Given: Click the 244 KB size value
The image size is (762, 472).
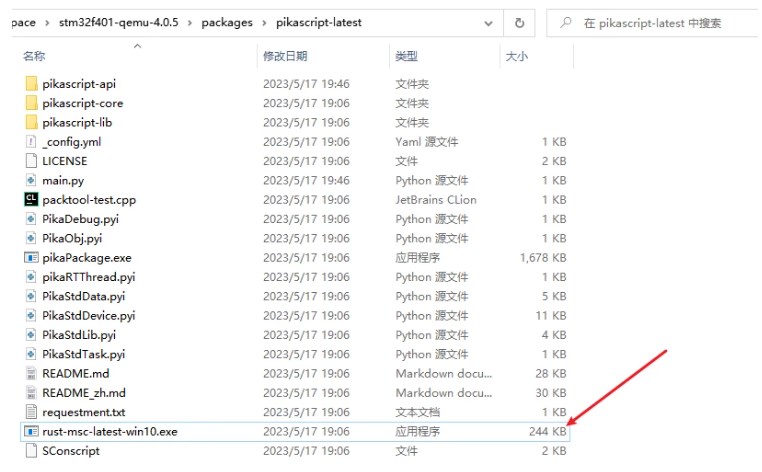Looking at the screenshot, I should tap(548, 431).
